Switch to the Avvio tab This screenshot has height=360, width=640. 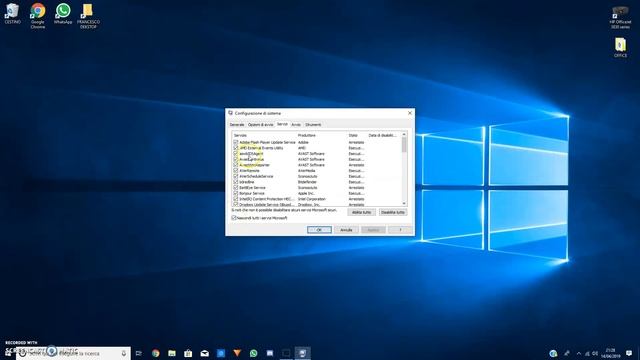[296, 124]
